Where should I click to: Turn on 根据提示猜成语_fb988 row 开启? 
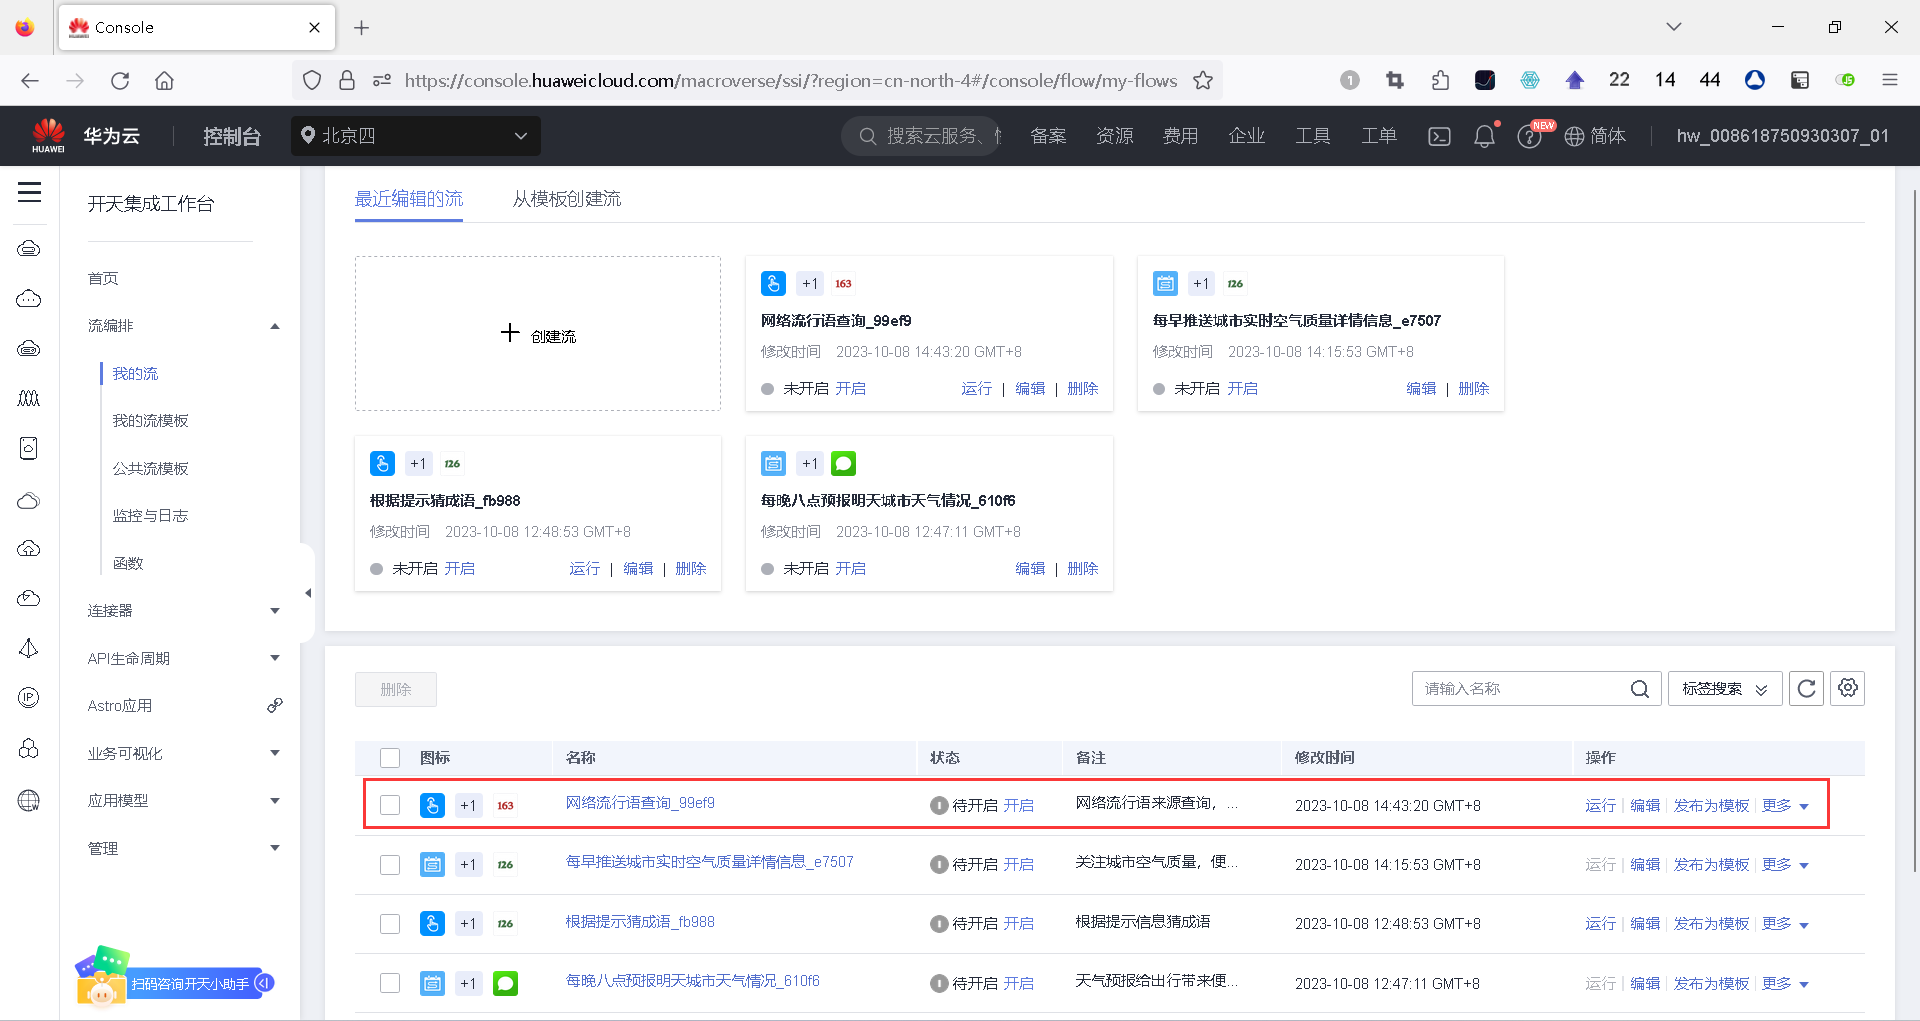pyautogui.click(x=1019, y=923)
